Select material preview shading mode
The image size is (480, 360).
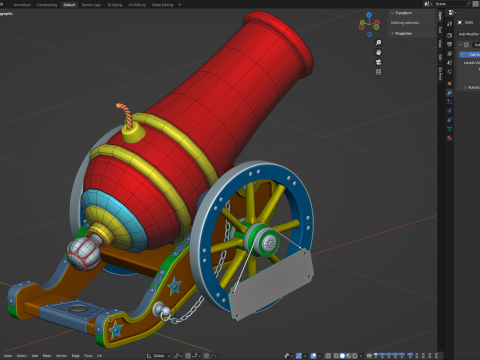(348, 356)
